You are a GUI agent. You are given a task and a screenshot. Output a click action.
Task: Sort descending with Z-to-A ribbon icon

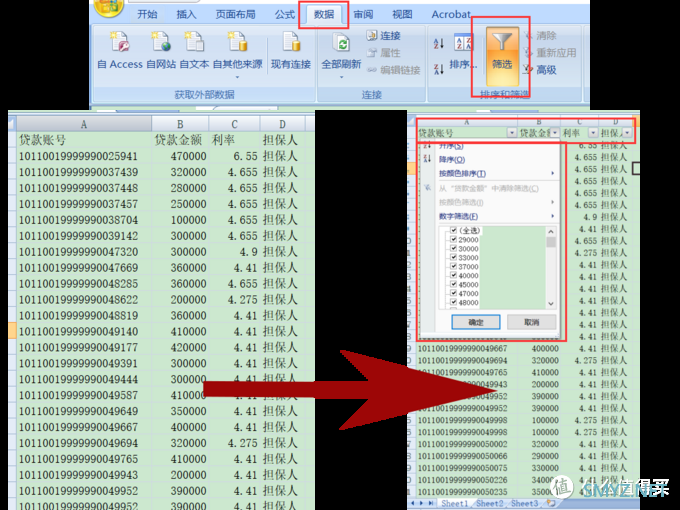point(438,69)
